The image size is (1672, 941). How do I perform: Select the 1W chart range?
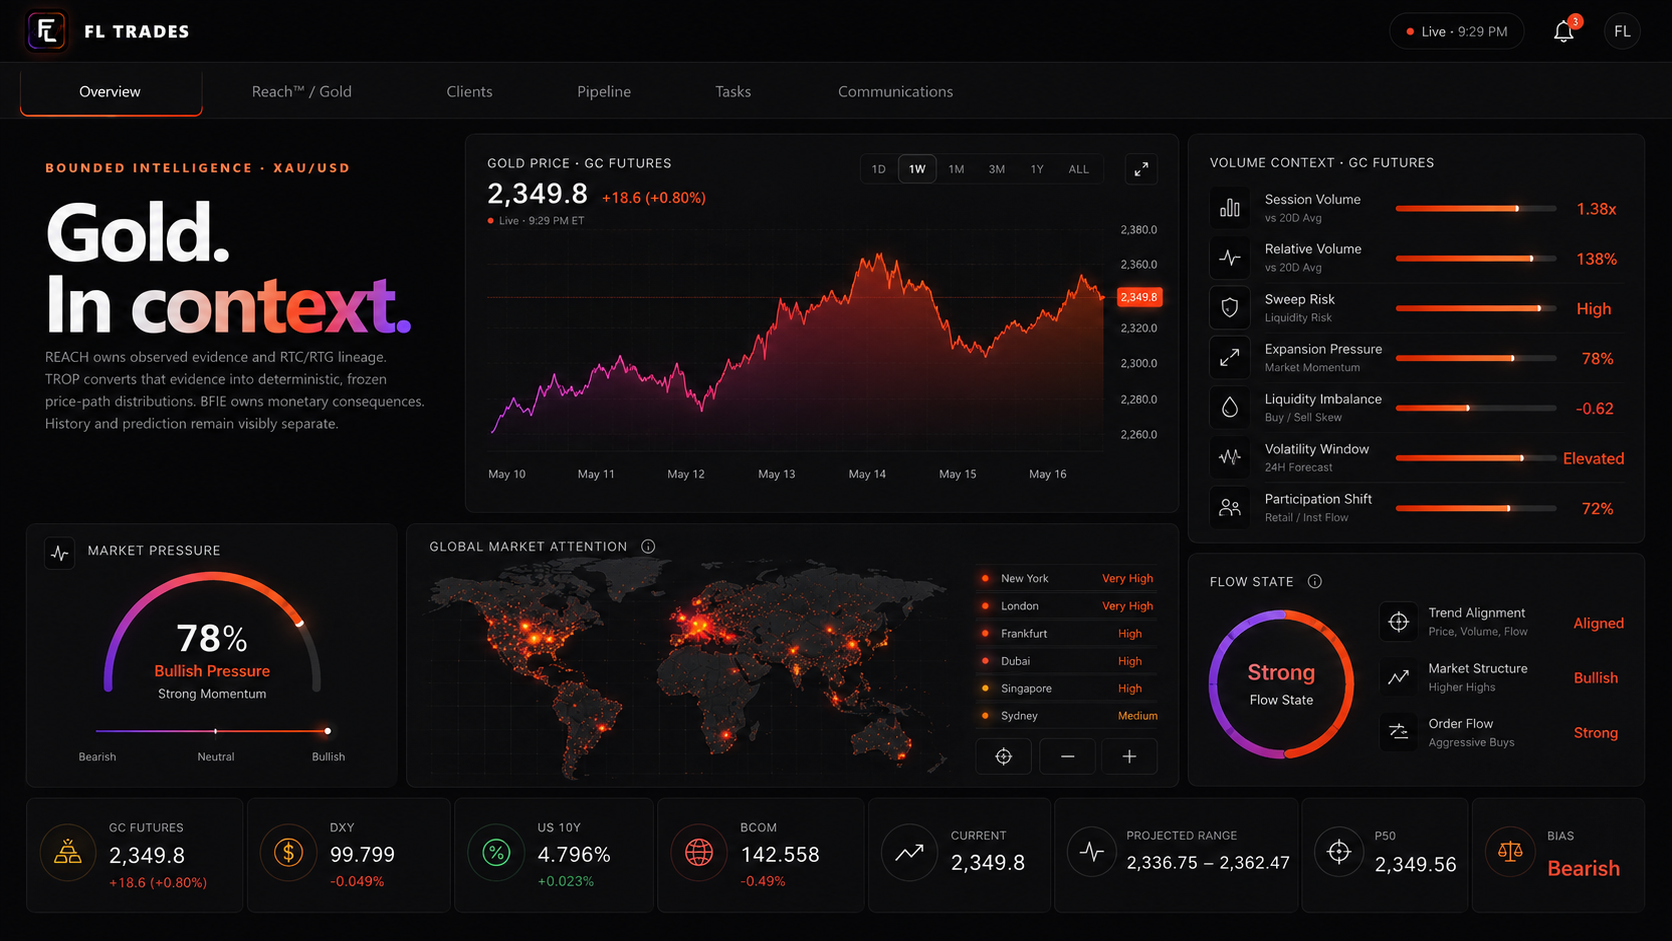(x=917, y=169)
